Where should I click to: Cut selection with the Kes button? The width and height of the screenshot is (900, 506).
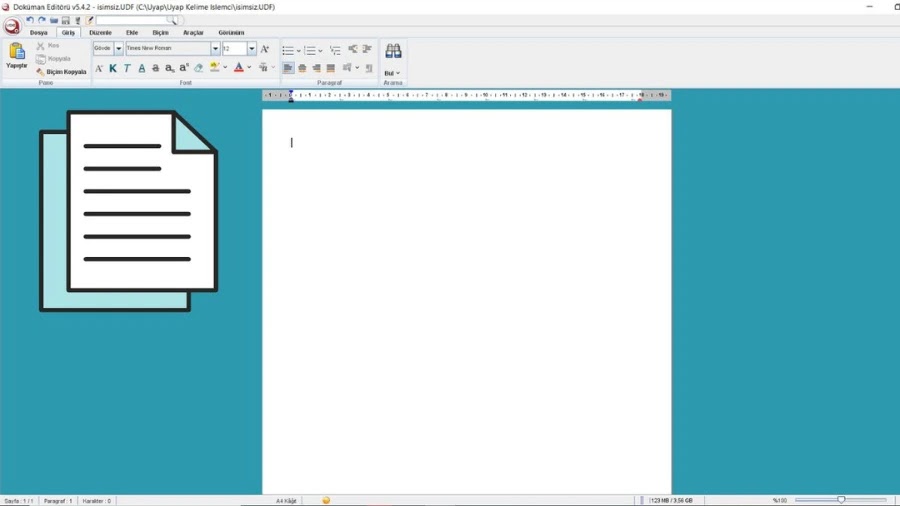click(x=48, y=45)
